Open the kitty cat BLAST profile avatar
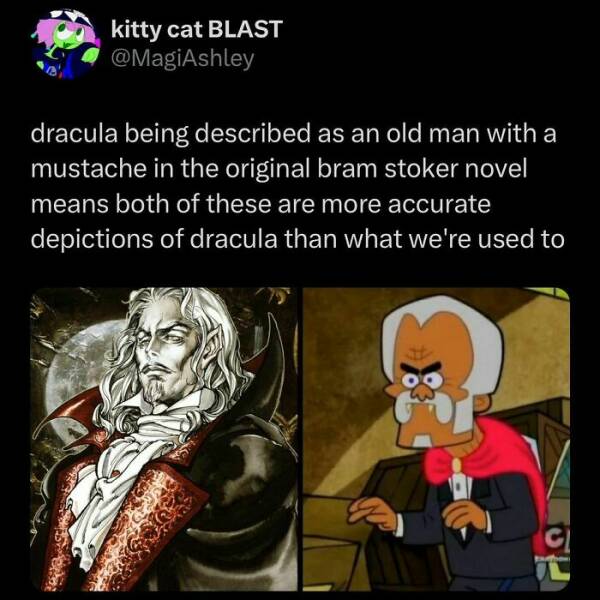This screenshot has width=600, height=600. tap(65, 45)
